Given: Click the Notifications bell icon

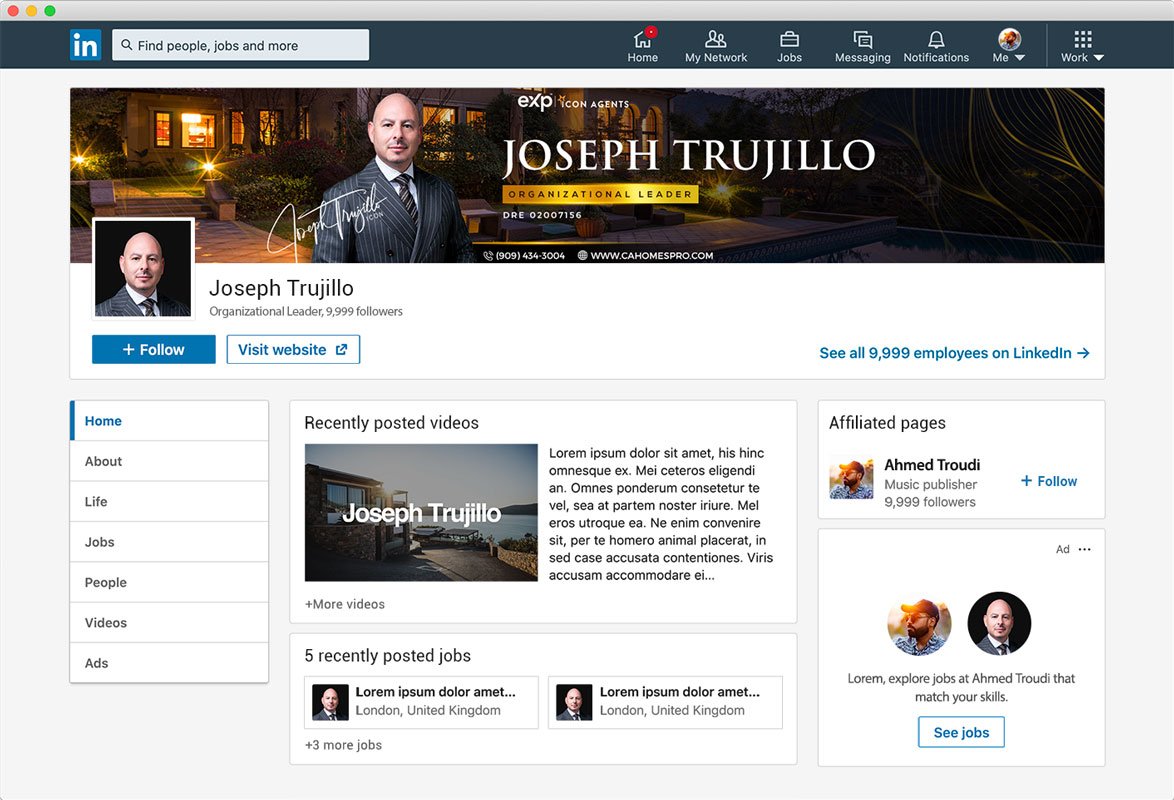Looking at the screenshot, I should (936, 40).
